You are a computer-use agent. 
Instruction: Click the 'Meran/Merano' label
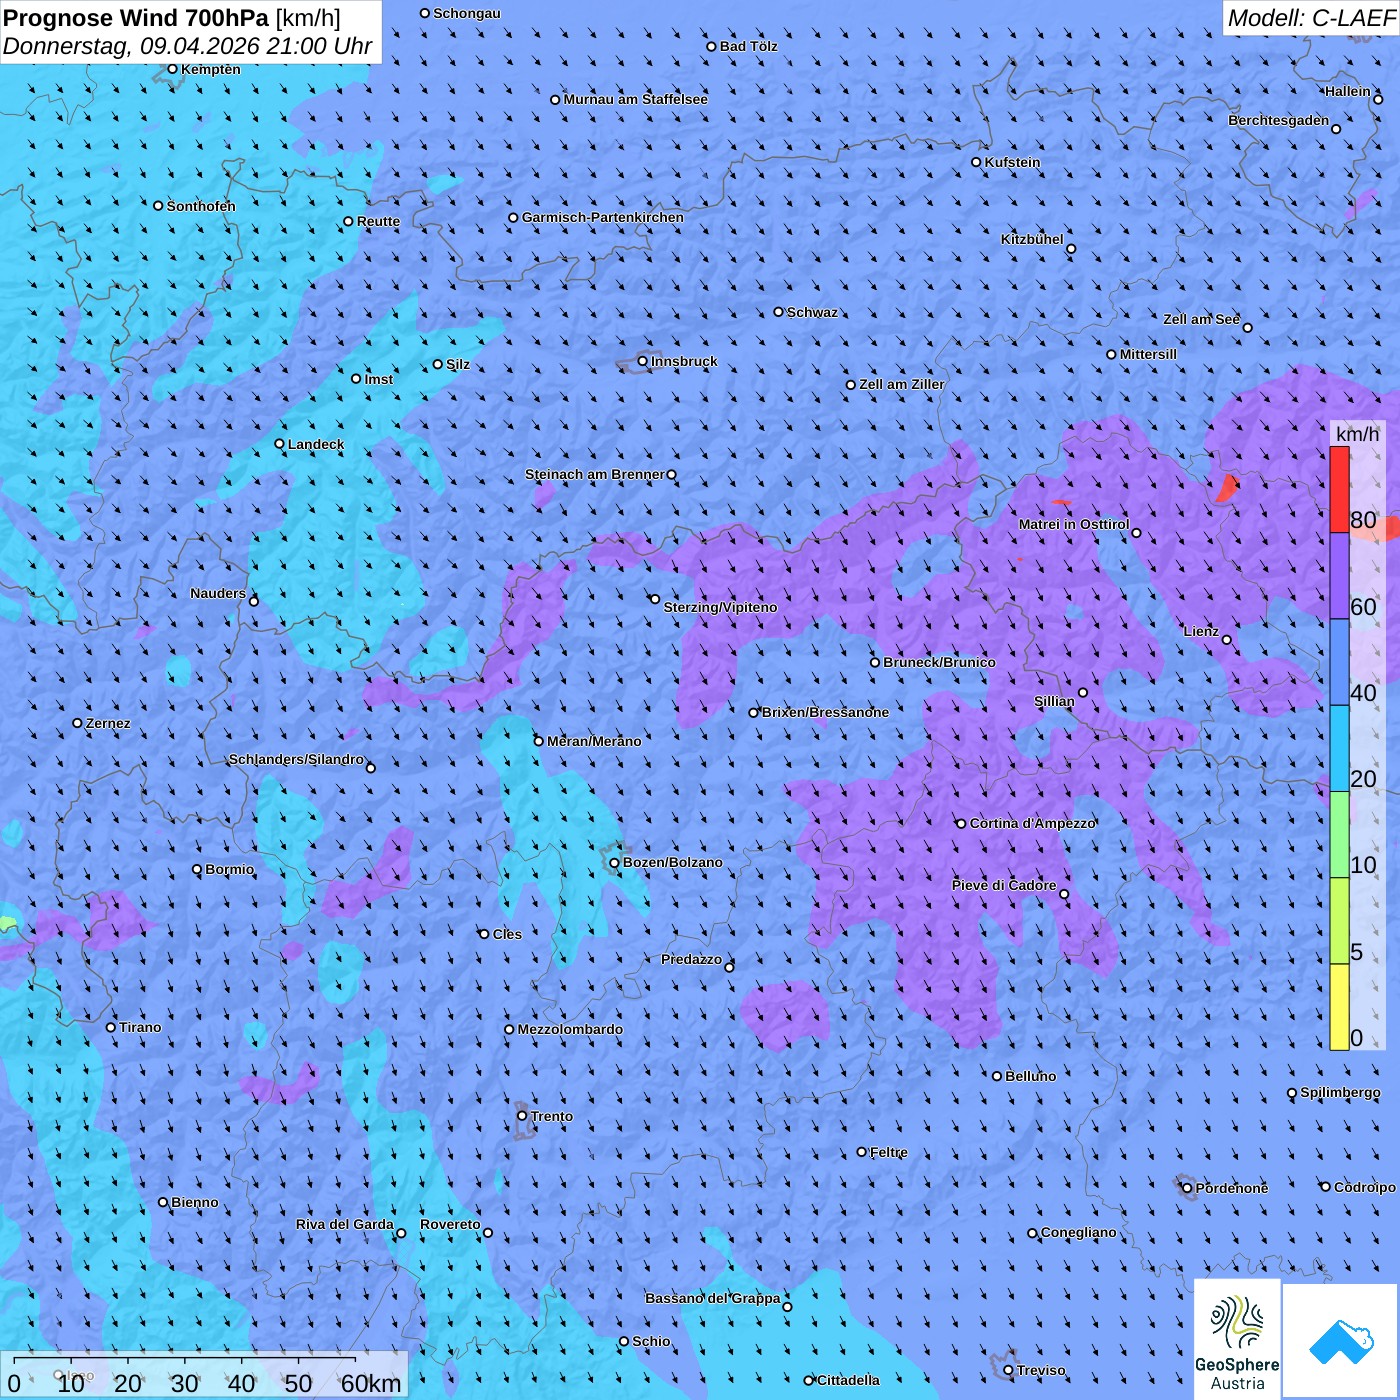click(x=594, y=741)
